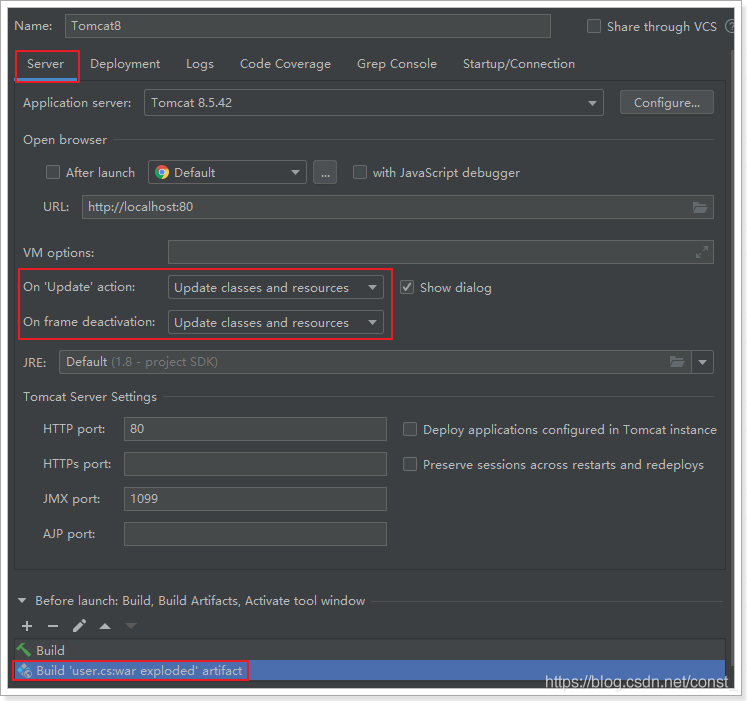Open the On frame deactivation dropdown
The height and width of the screenshot is (701, 747).
click(276, 323)
